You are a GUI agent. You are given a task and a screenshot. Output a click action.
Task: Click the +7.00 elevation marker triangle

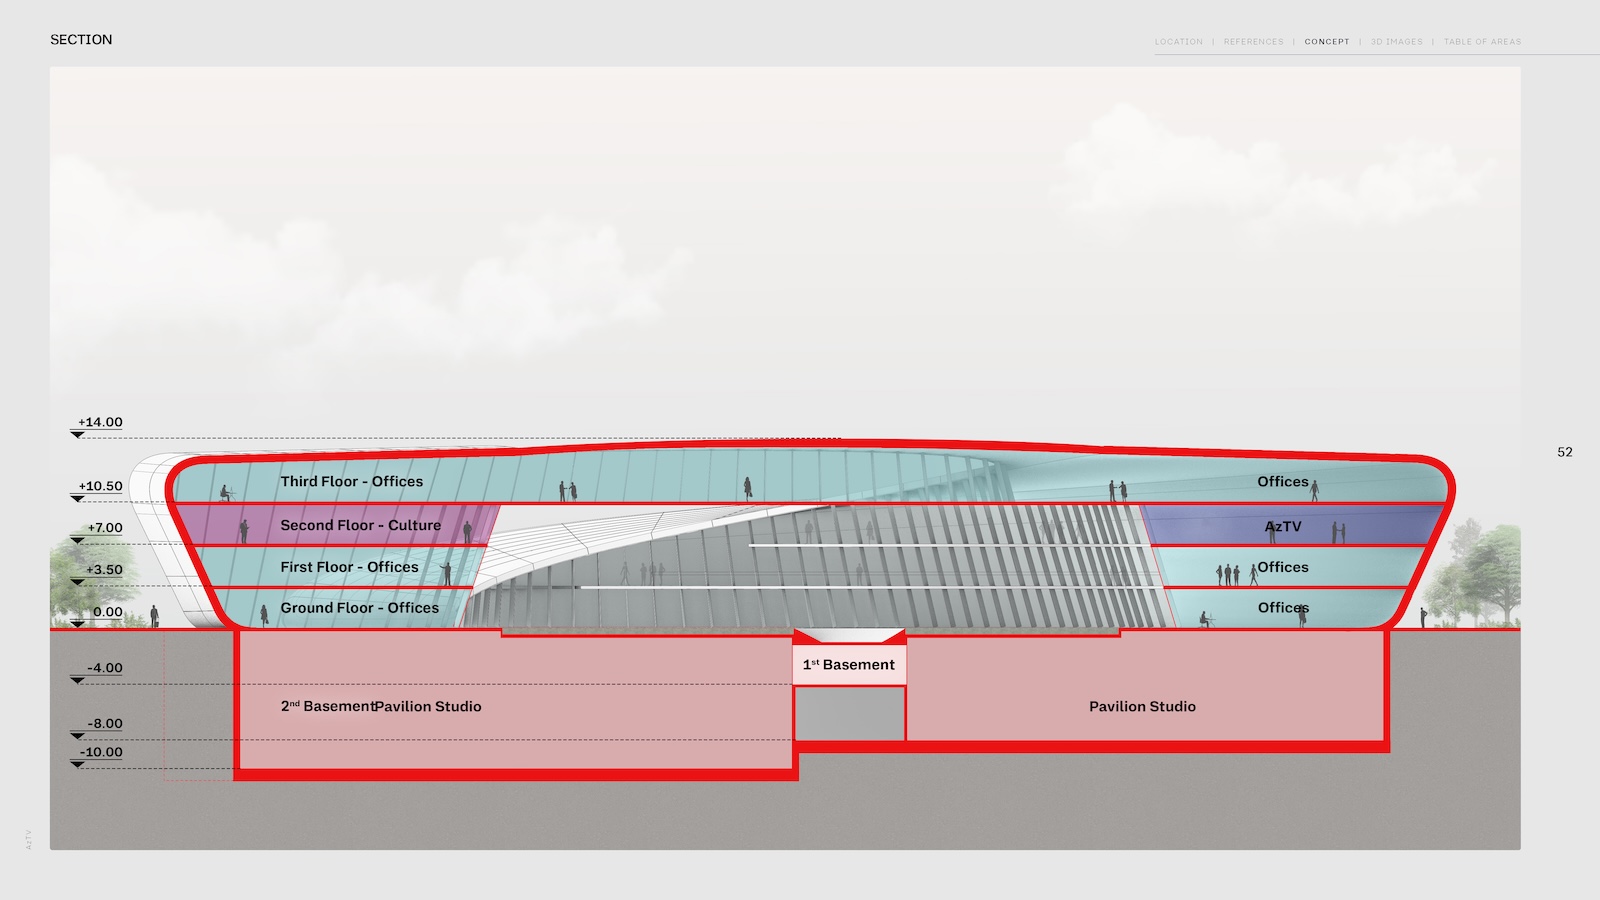[x=77, y=540]
